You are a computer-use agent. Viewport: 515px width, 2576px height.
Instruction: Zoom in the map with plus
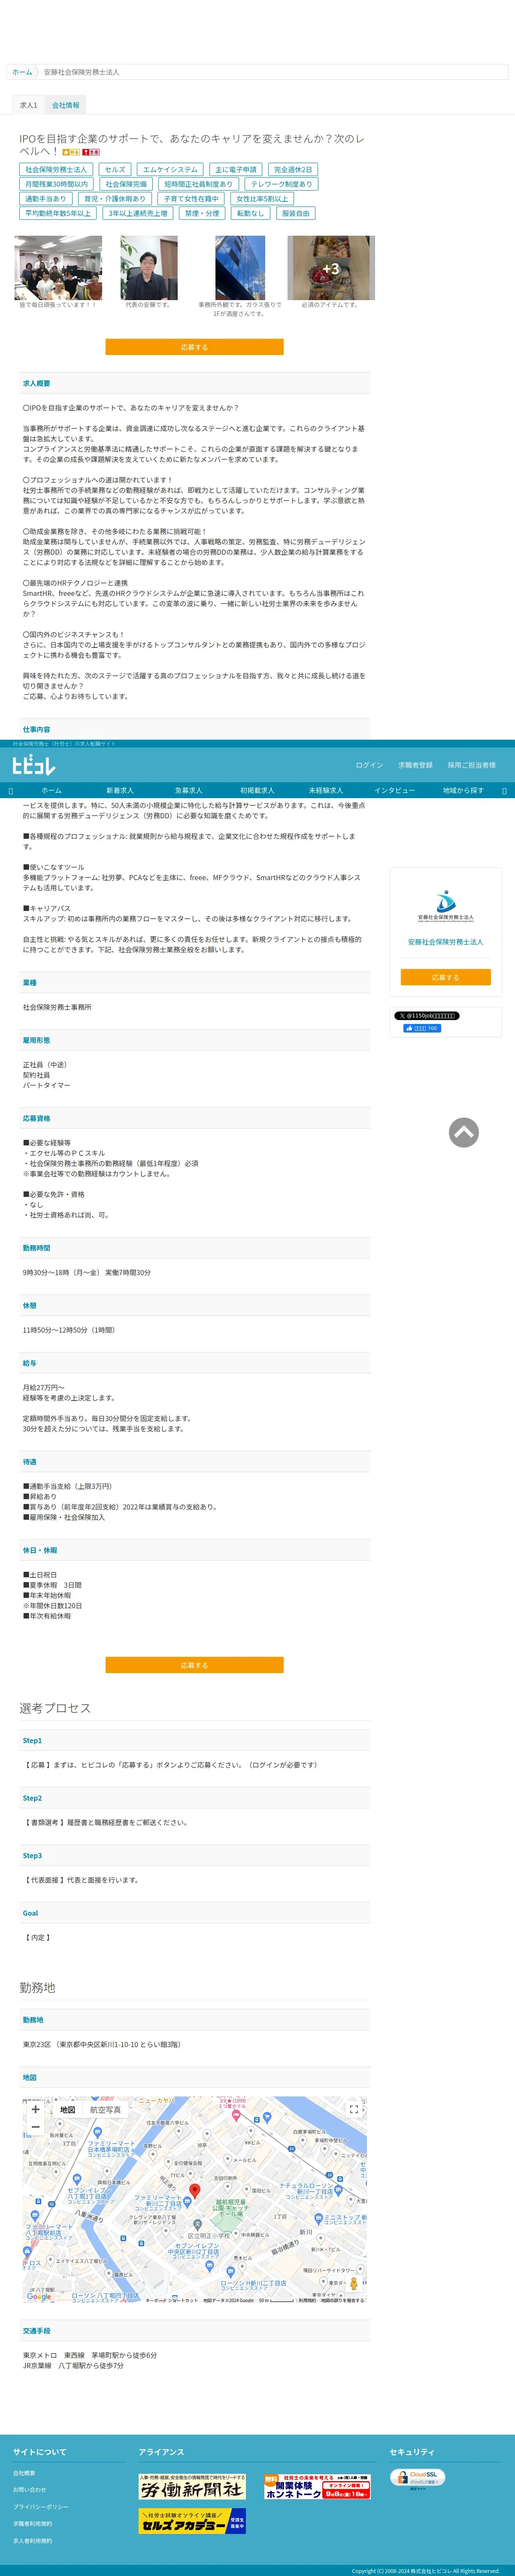(x=36, y=2109)
